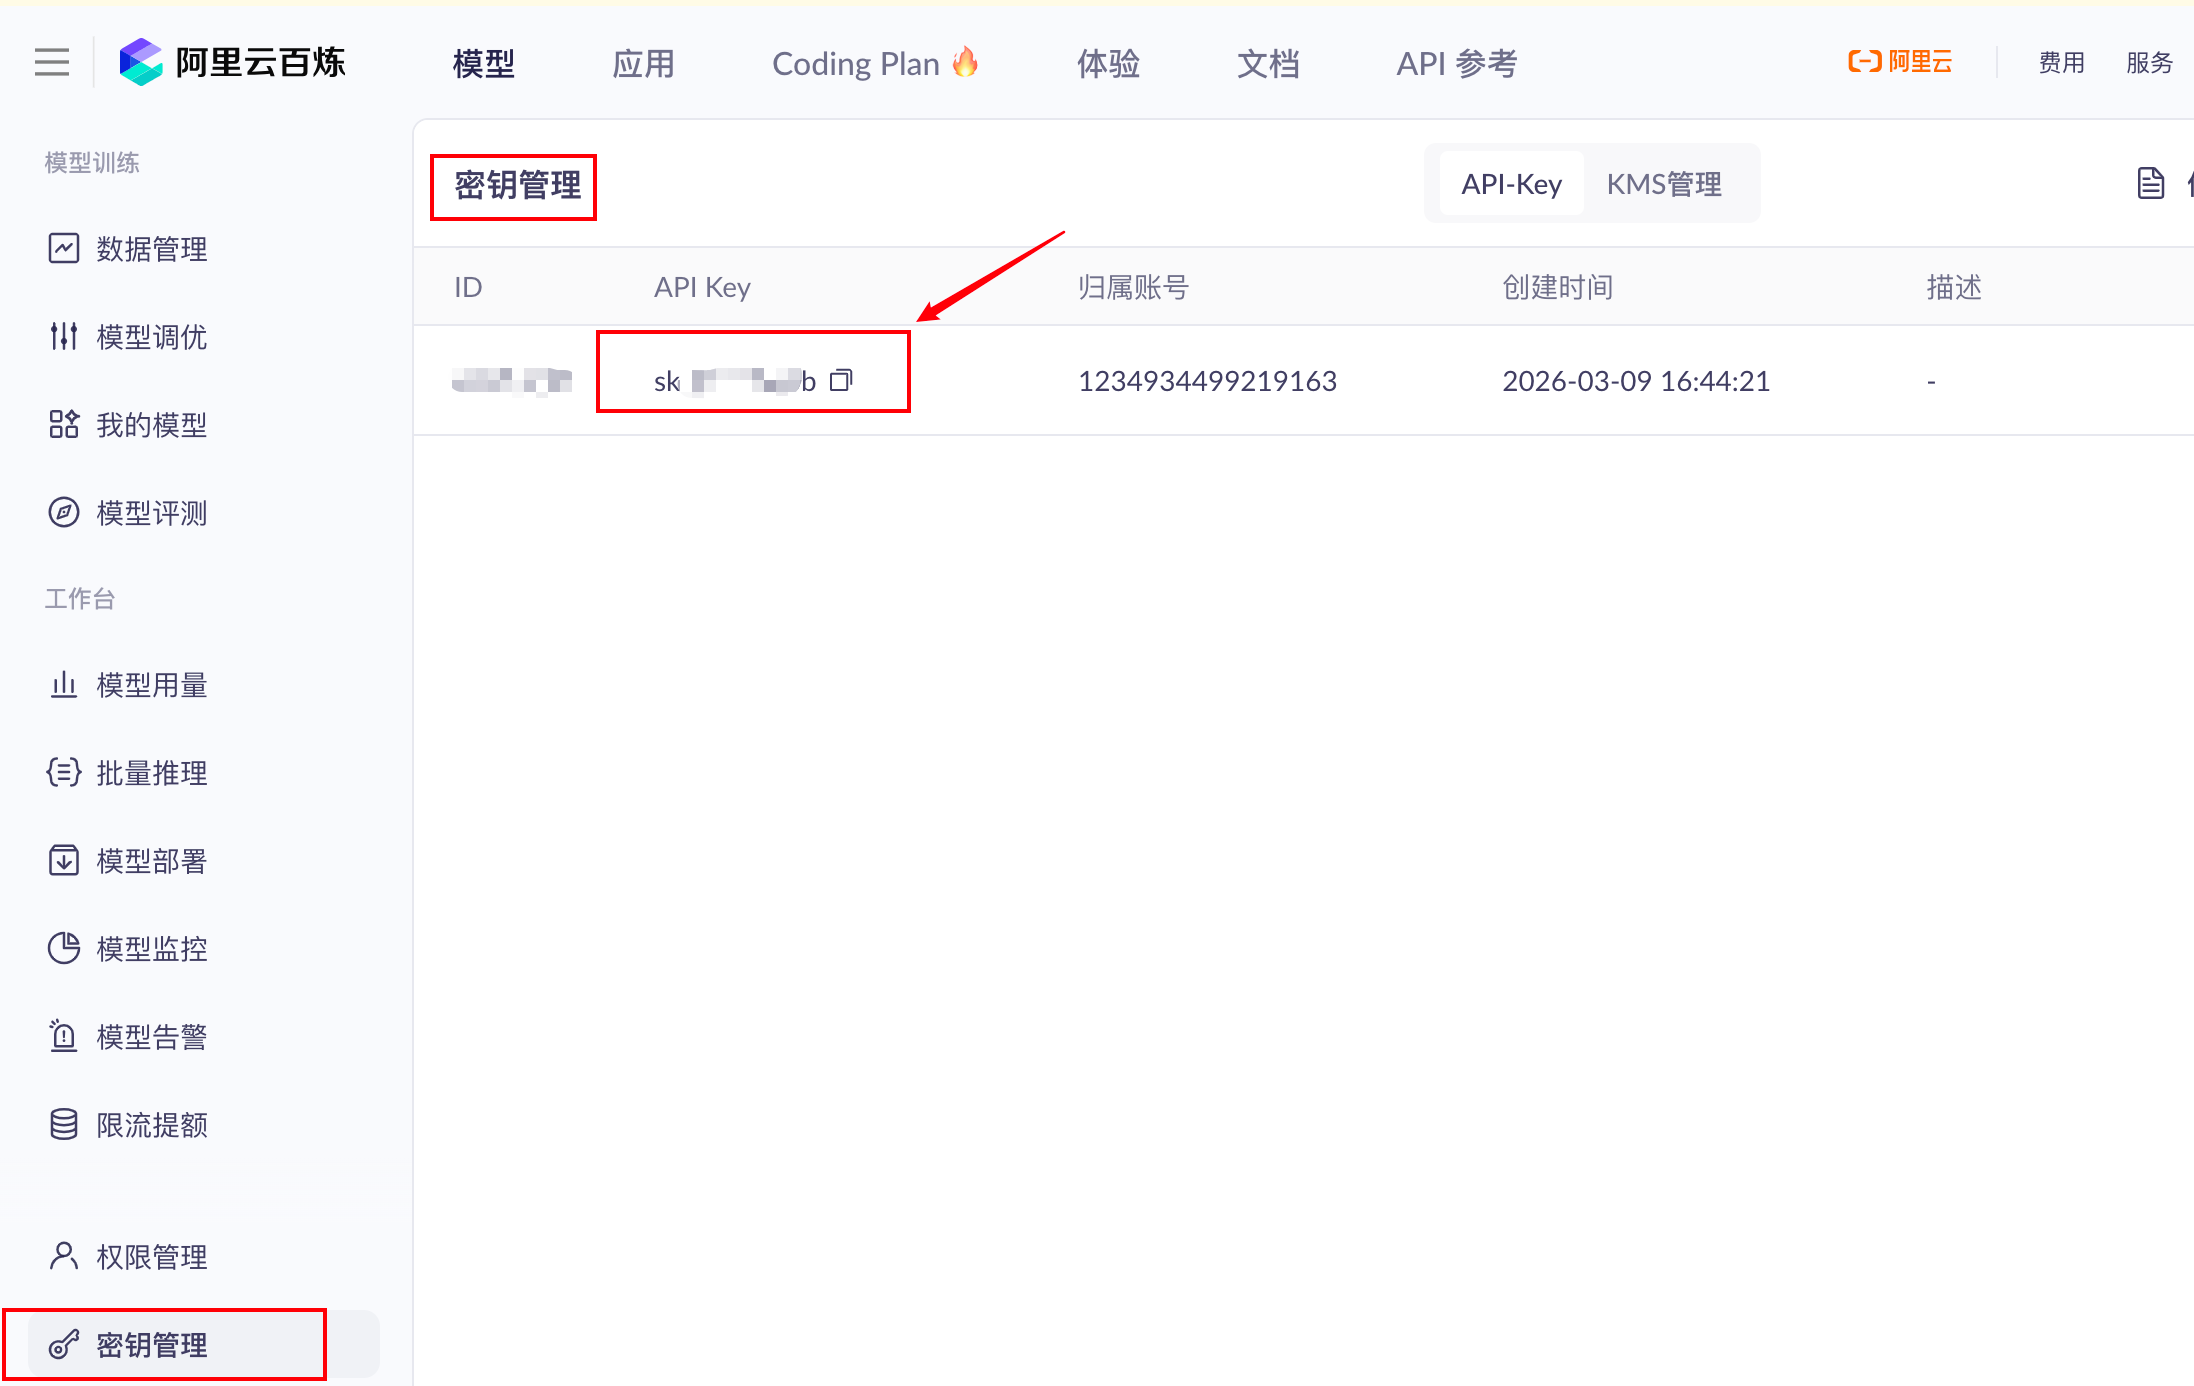Open 模型告警 sidebar item

151,1037
